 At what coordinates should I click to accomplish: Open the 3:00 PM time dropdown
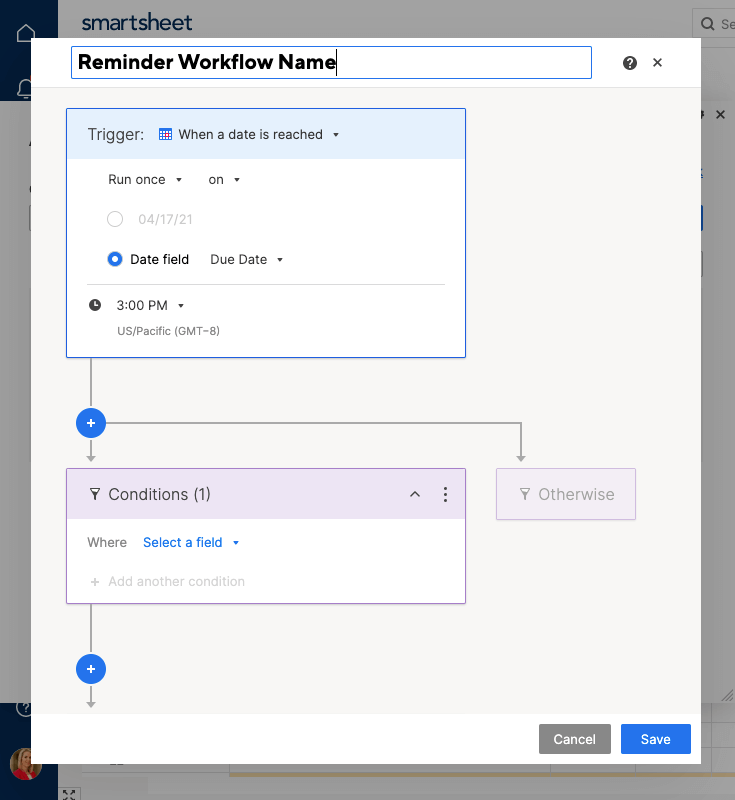(x=150, y=305)
